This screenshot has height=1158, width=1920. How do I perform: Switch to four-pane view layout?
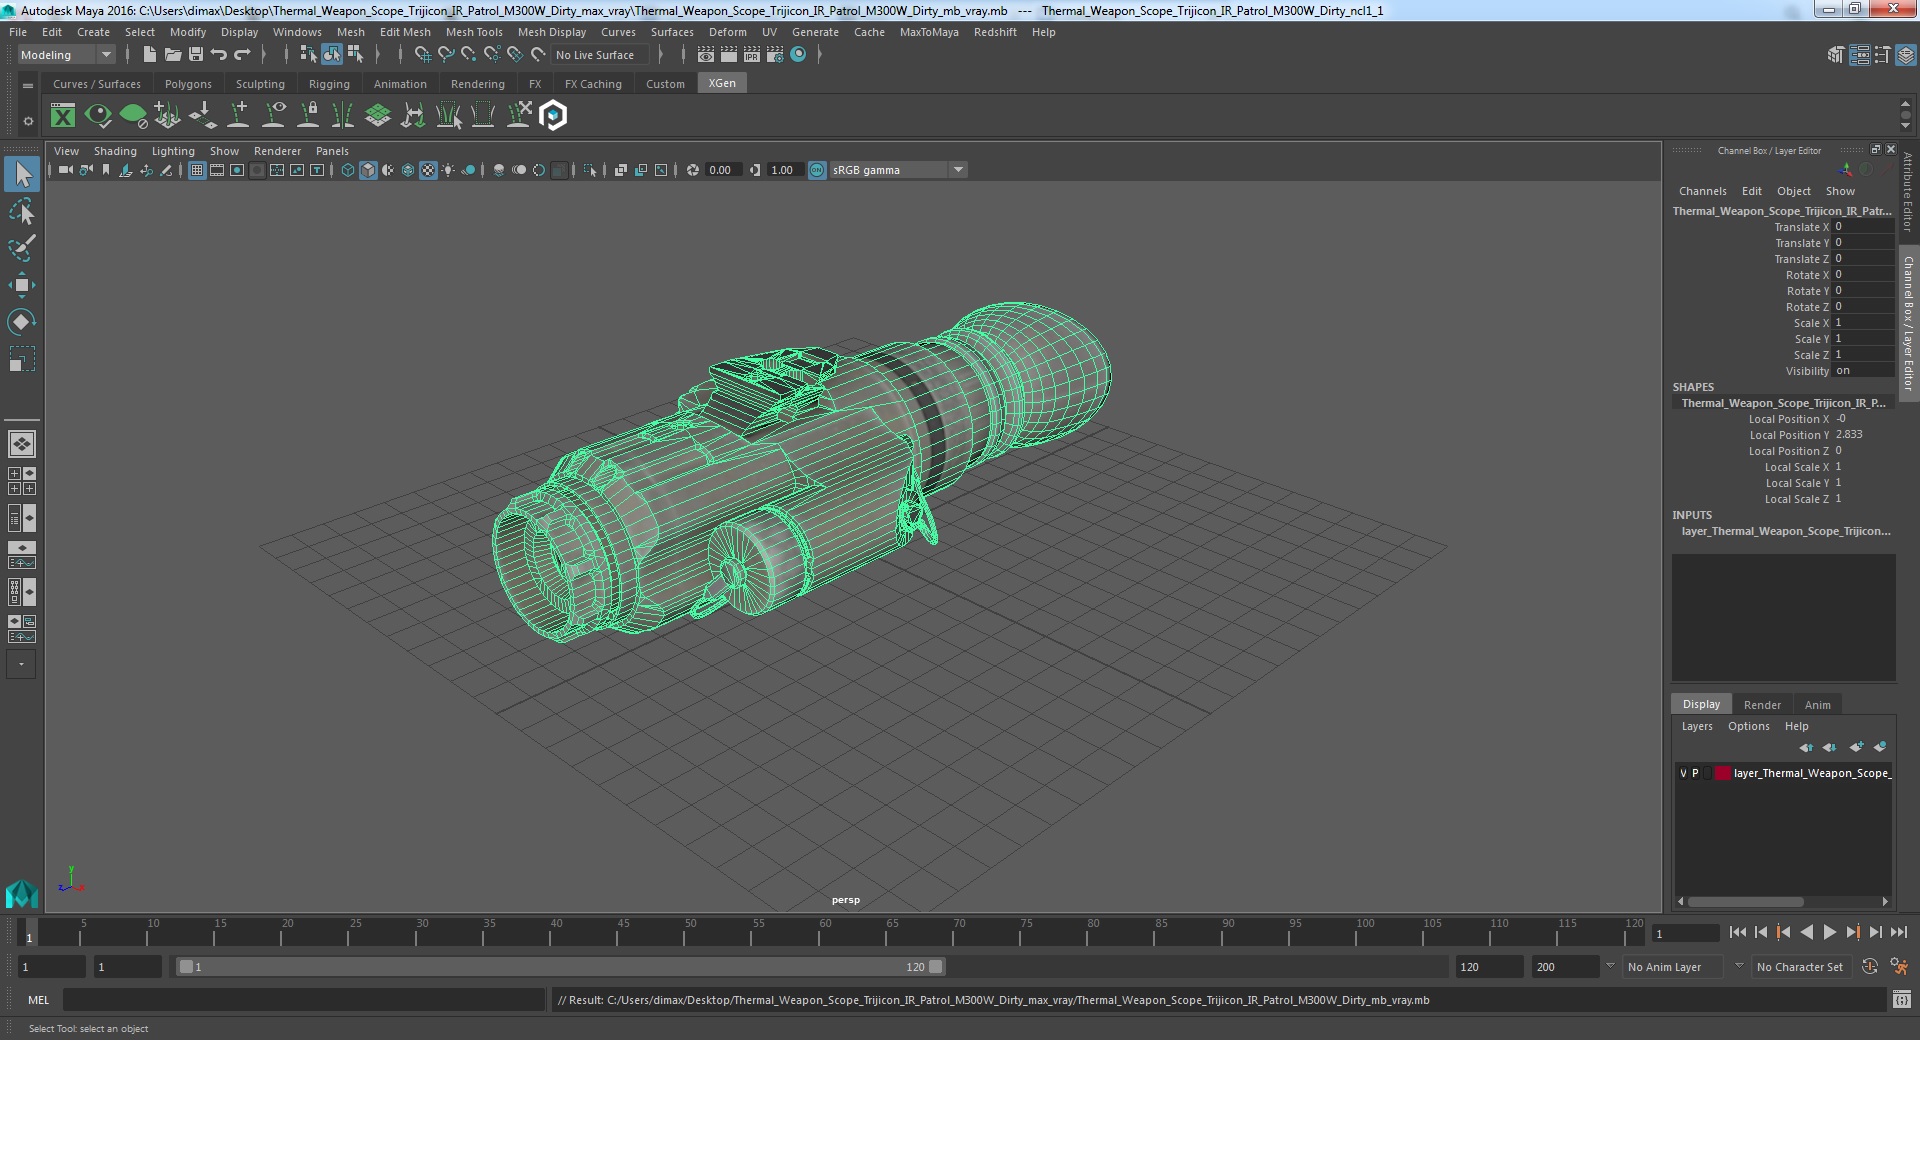point(22,481)
